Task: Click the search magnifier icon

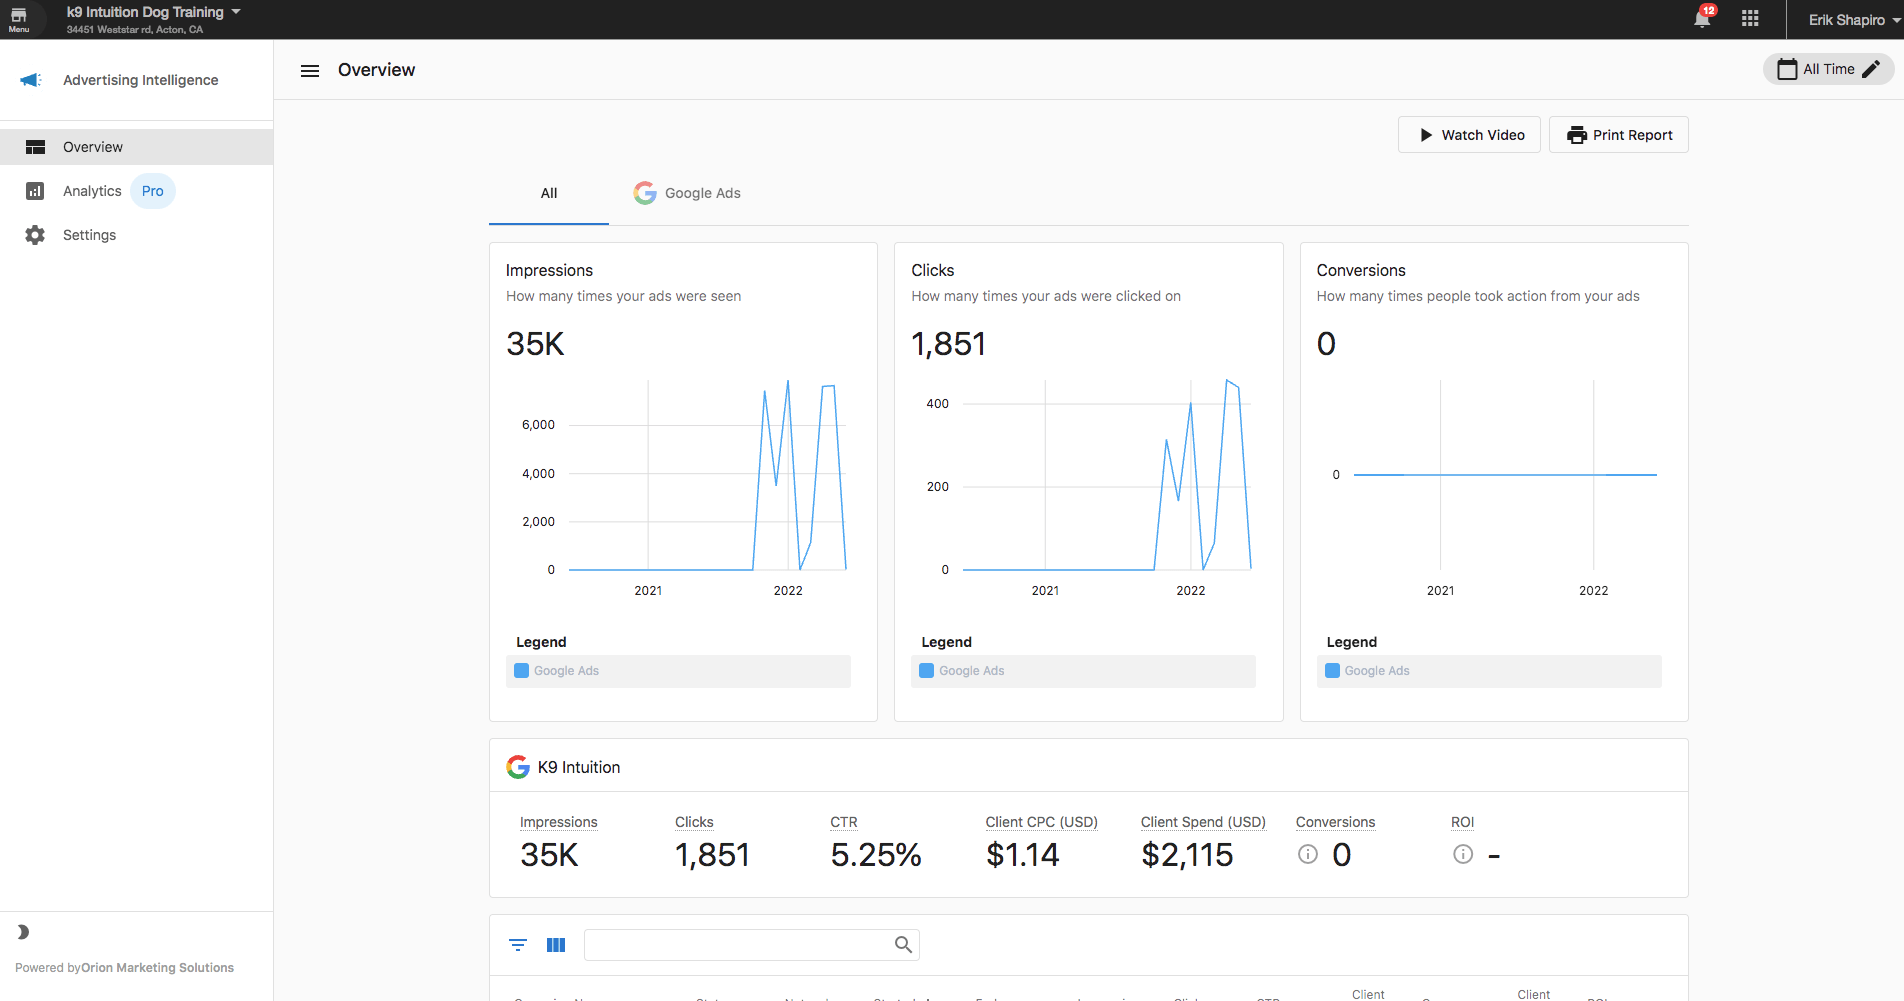Action: tap(903, 945)
